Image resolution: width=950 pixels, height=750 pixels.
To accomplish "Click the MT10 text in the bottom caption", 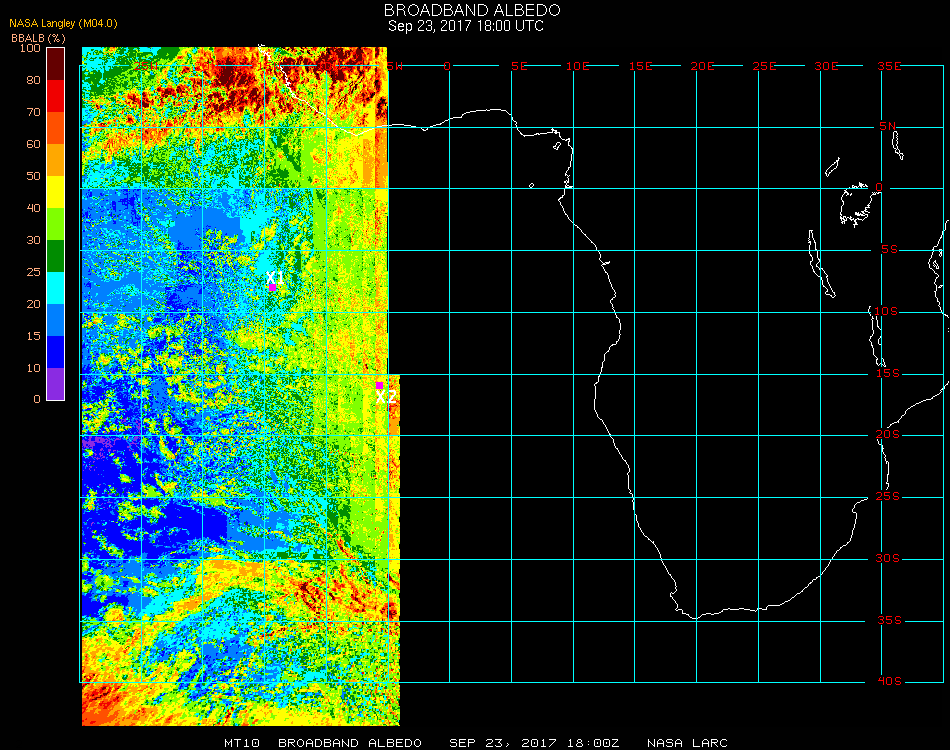I will (x=242, y=743).
